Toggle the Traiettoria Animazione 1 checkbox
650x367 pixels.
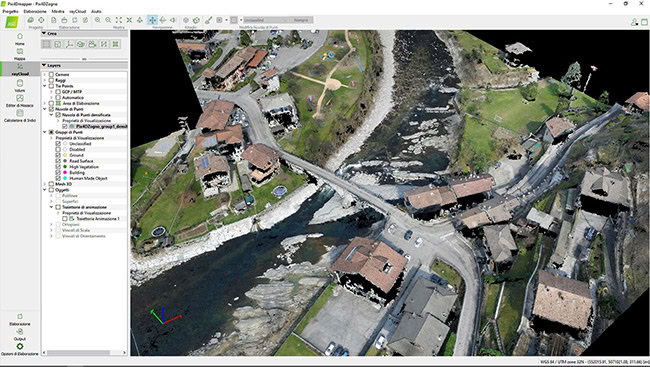(65, 219)
